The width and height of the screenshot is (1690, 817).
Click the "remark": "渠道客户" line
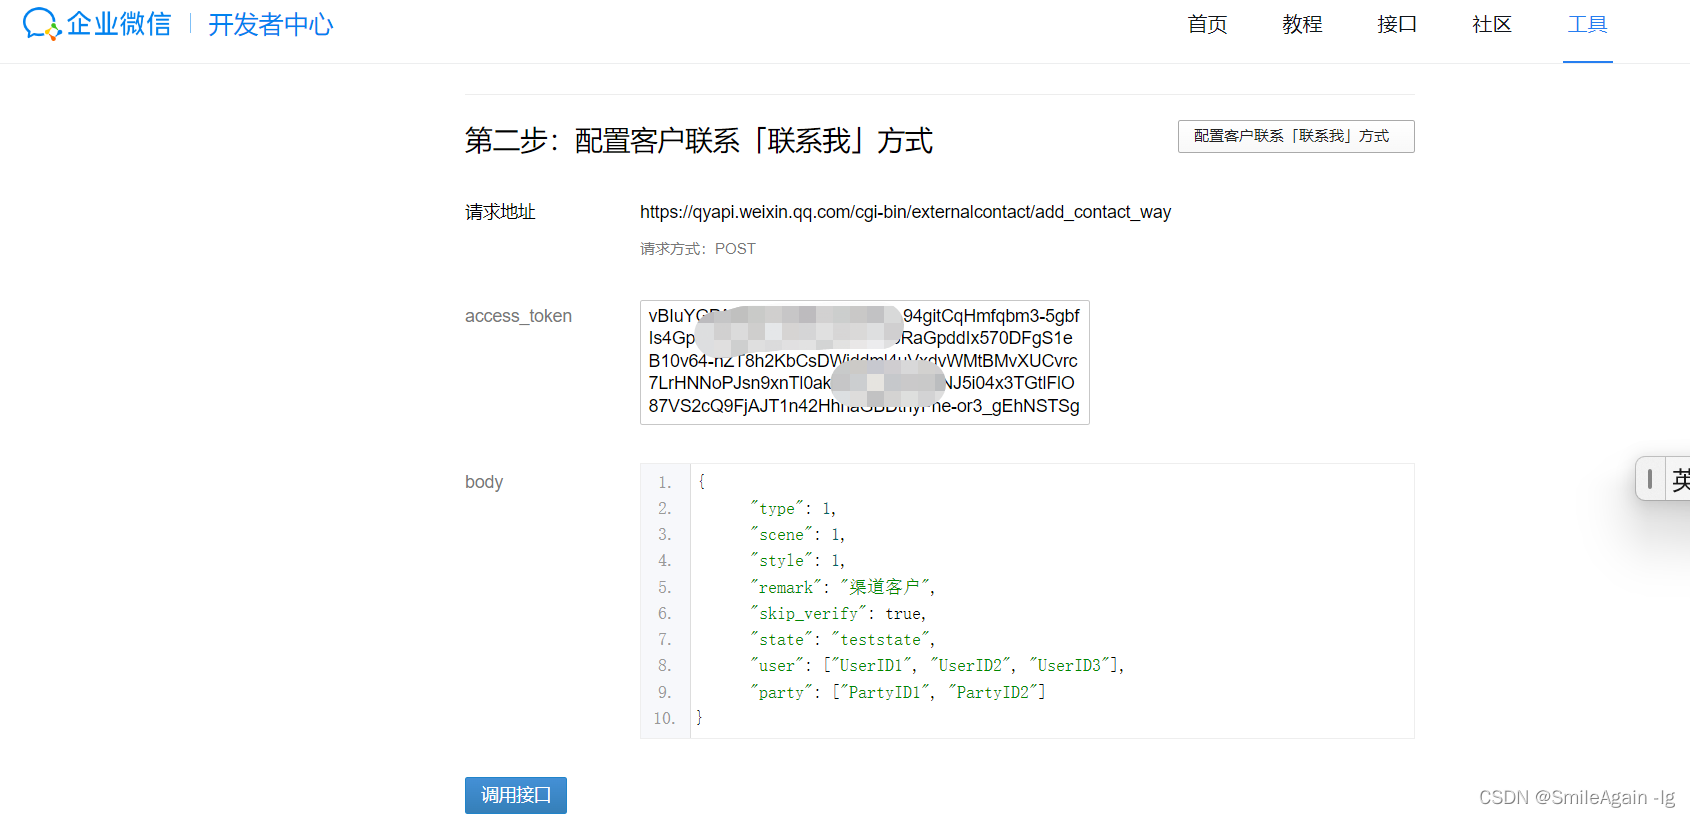843,587
